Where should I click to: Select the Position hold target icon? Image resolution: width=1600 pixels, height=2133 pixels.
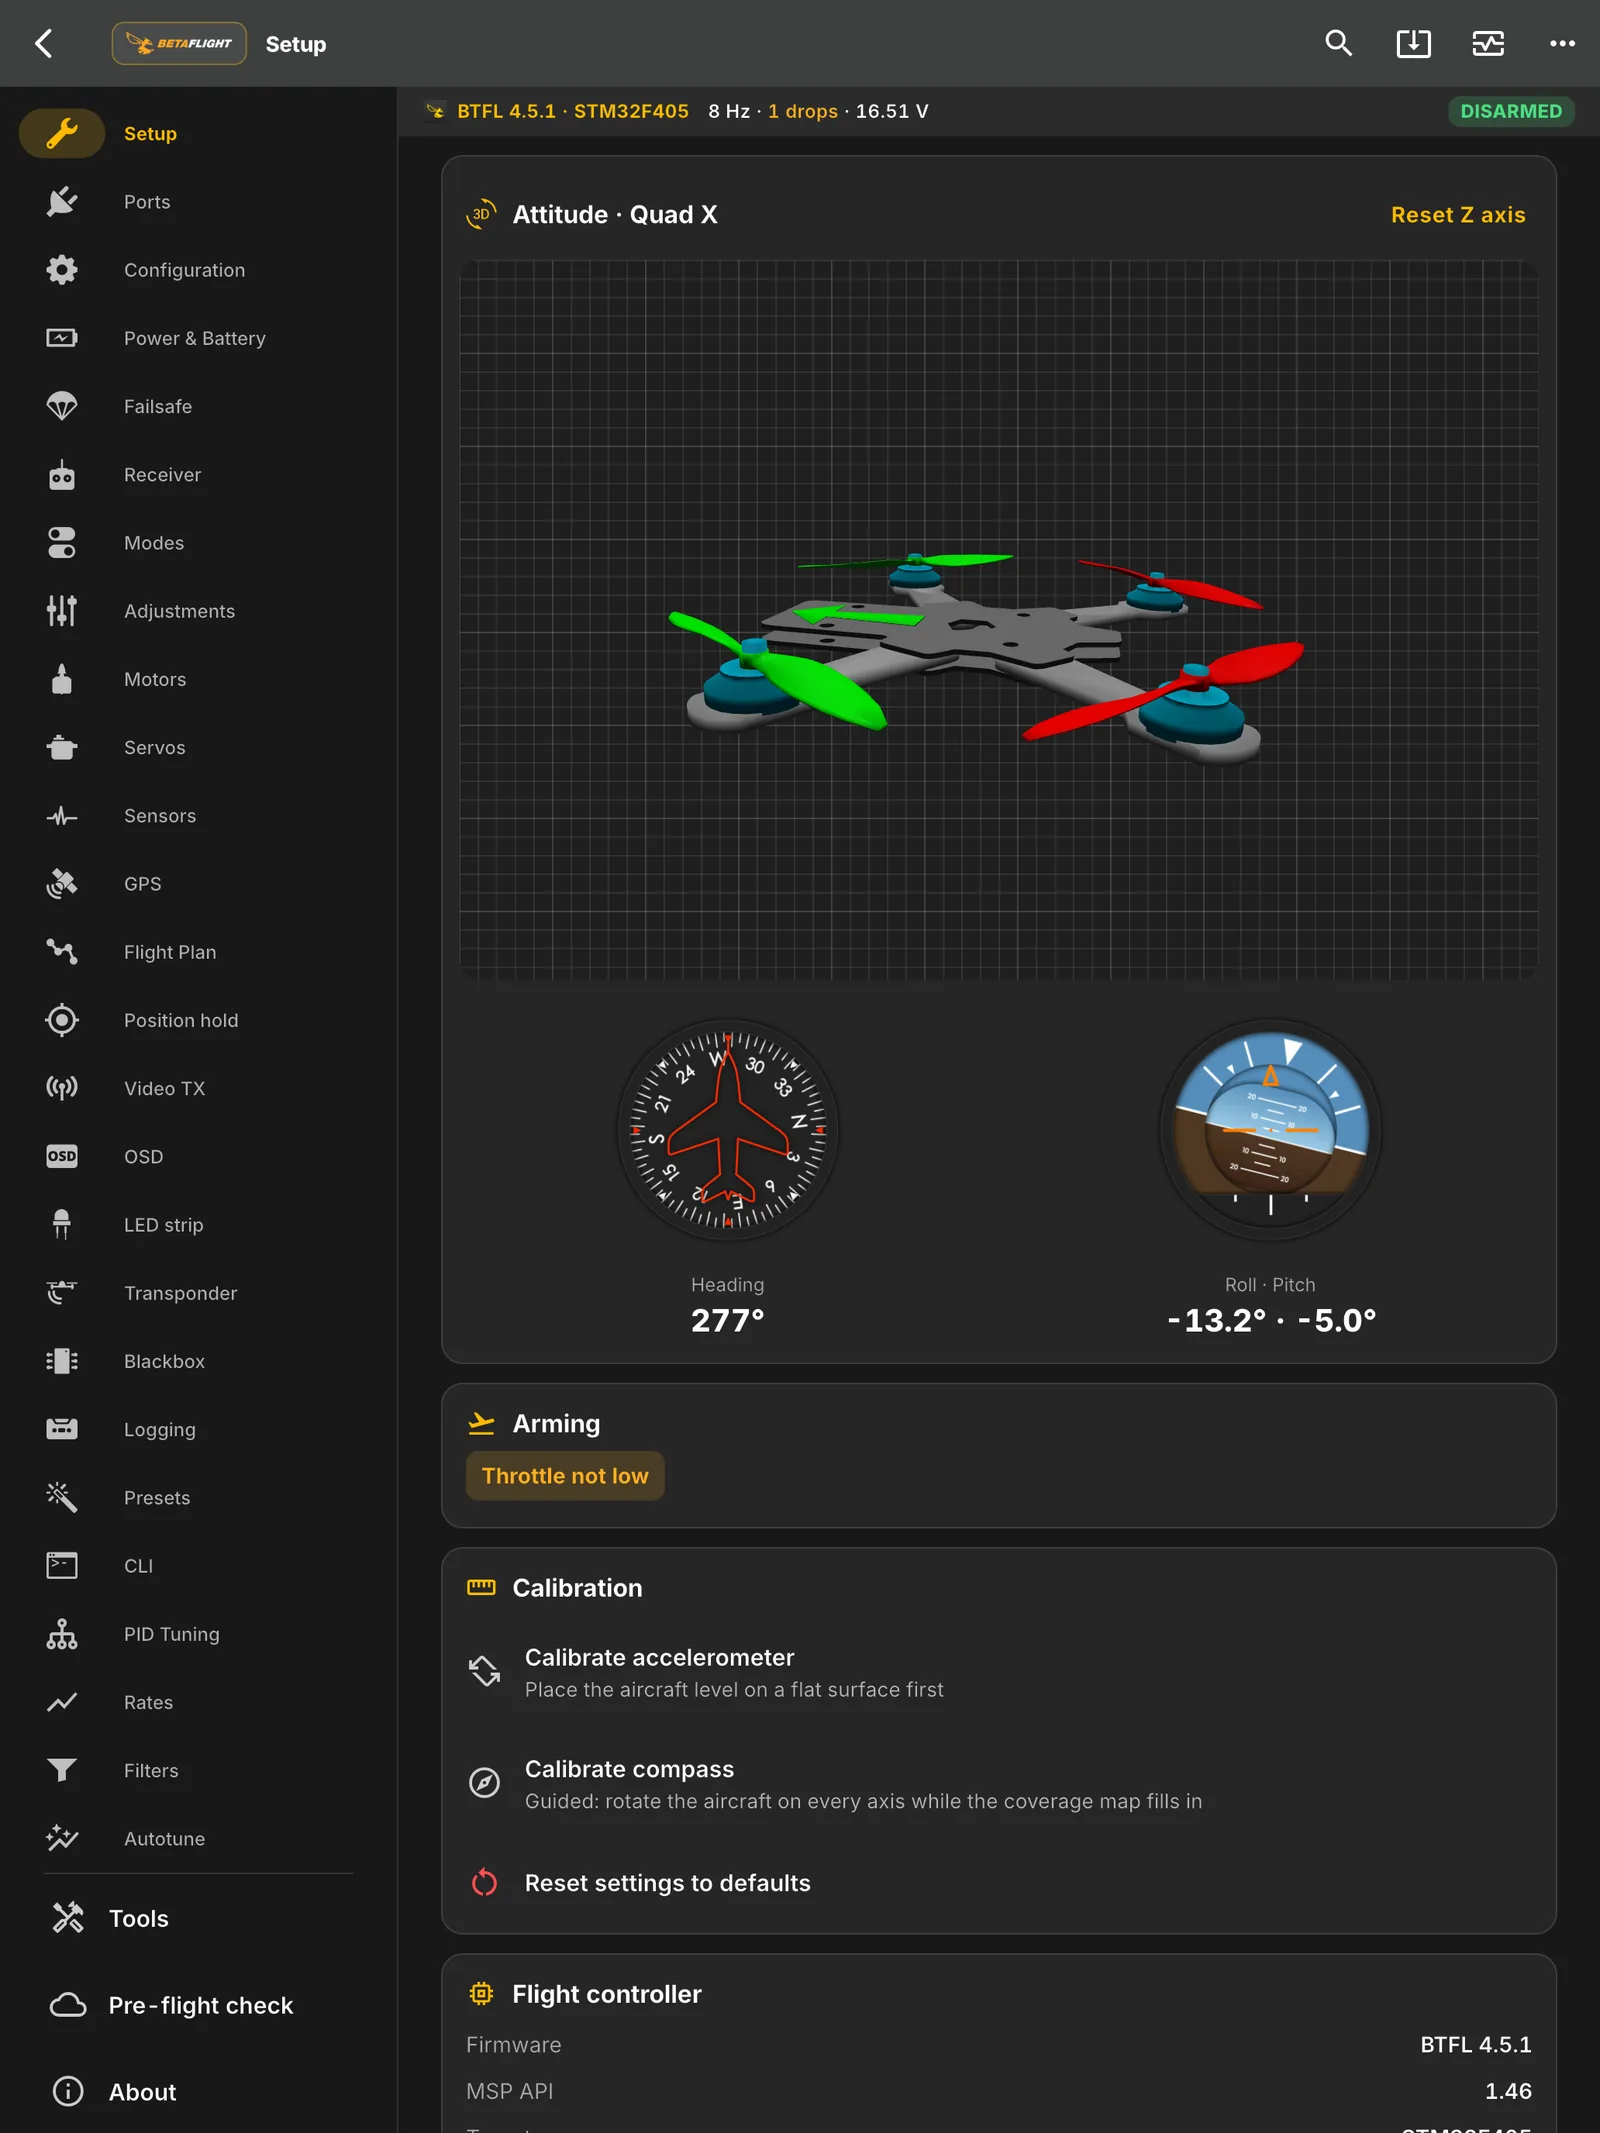[62, 1020]
